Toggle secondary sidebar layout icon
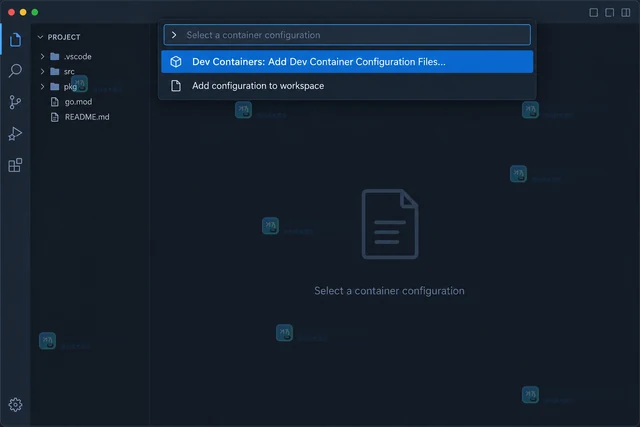 click(x=626, y=13)
